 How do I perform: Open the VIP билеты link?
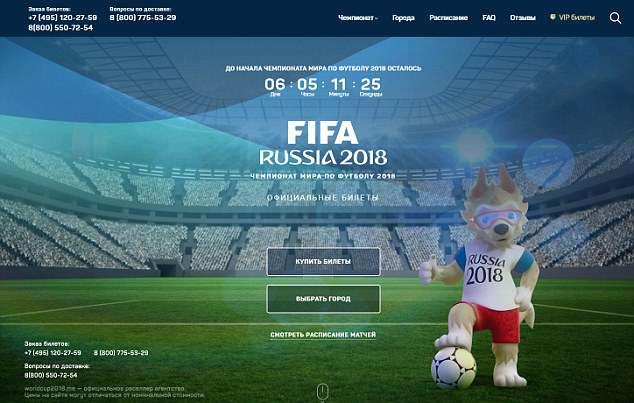pyautogui.click(x=577, y=17)
